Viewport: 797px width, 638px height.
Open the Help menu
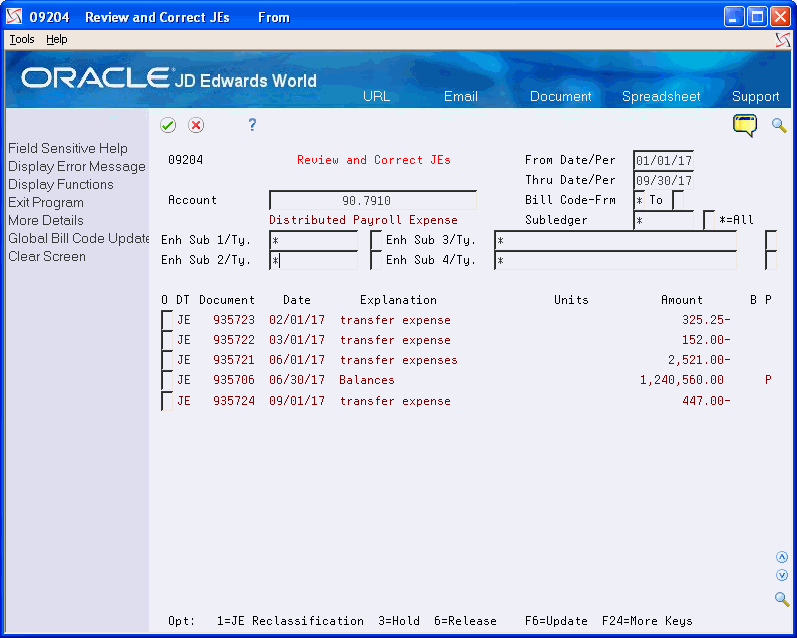coord(56,39)
